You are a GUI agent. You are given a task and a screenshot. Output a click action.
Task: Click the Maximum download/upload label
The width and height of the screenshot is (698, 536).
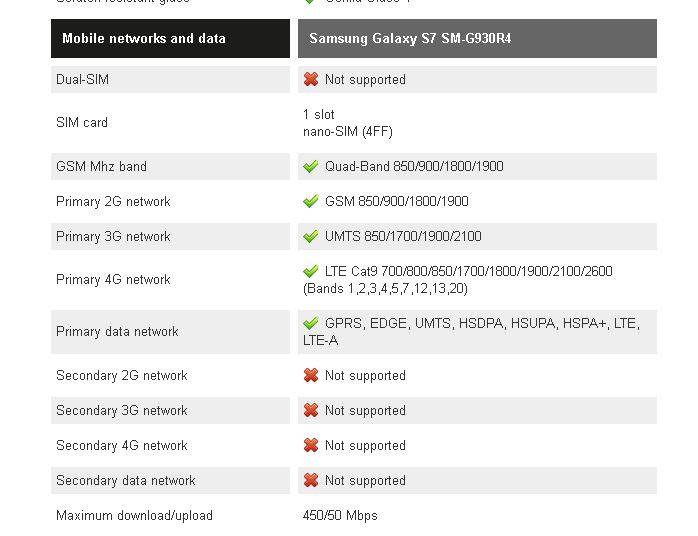pyautogui.click(x=134, y=516)
